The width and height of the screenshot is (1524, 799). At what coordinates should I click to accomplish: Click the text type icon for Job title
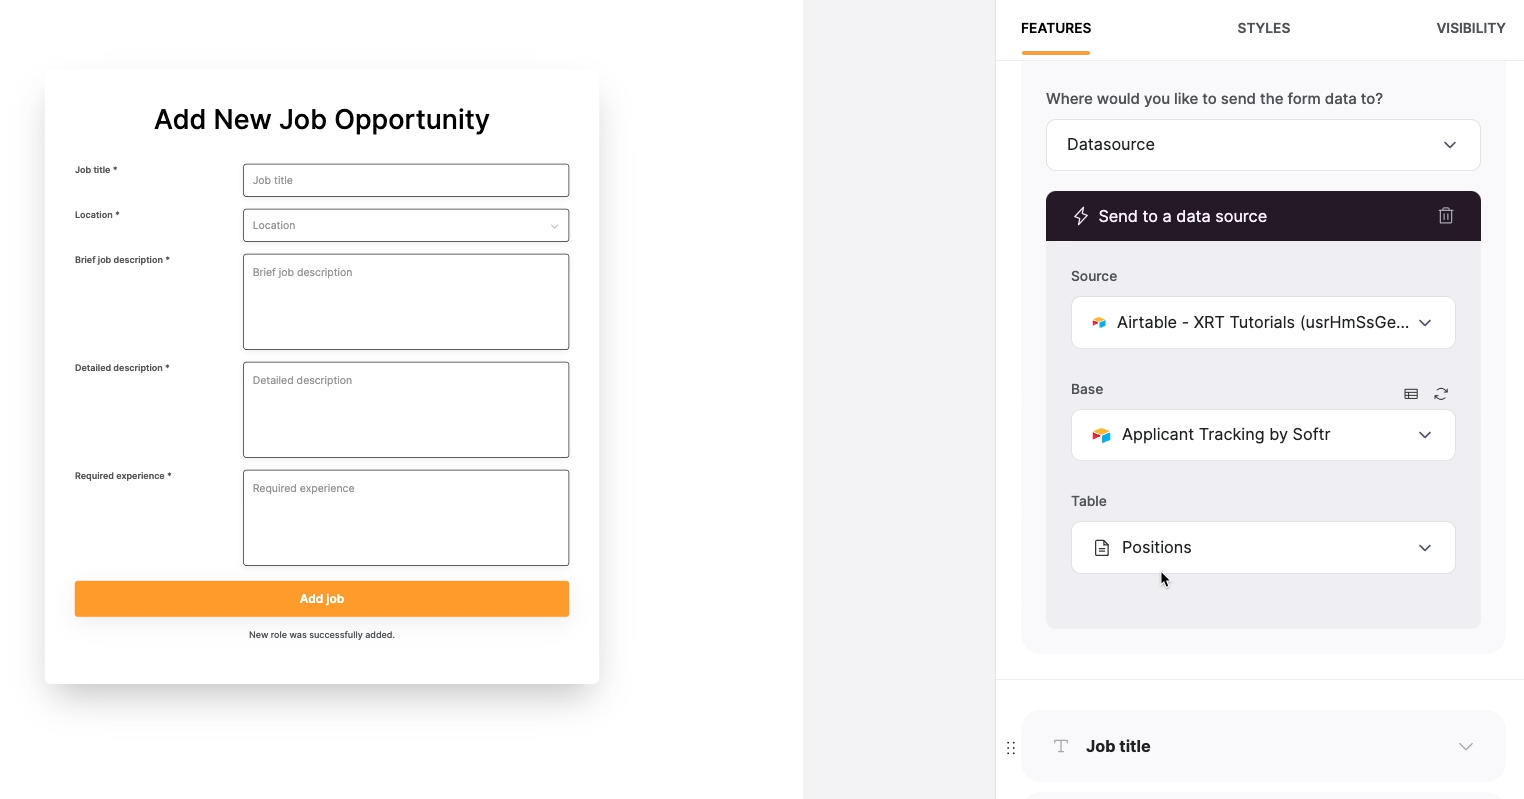click(1061, 746)
